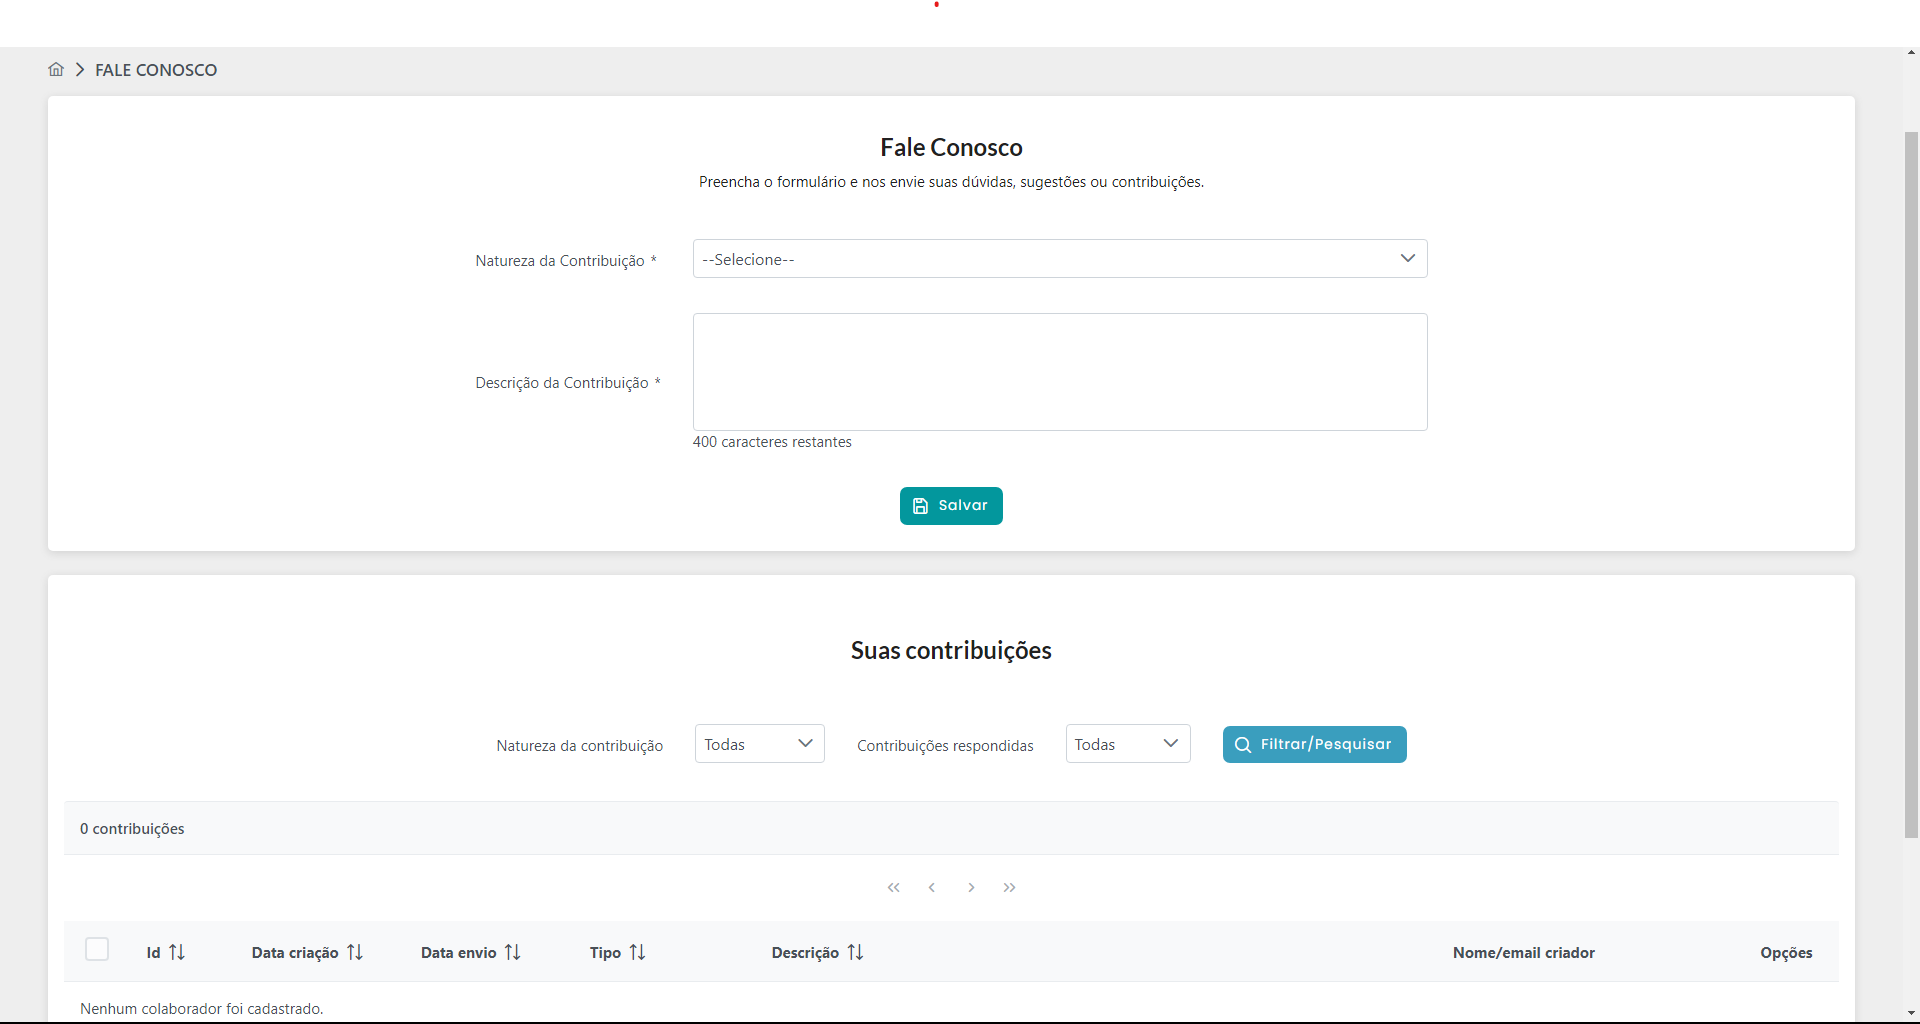This screenshot has height=1024, width=1920.
Task: Sort by Descrição column arrows
Action: (x=855, y=952)
